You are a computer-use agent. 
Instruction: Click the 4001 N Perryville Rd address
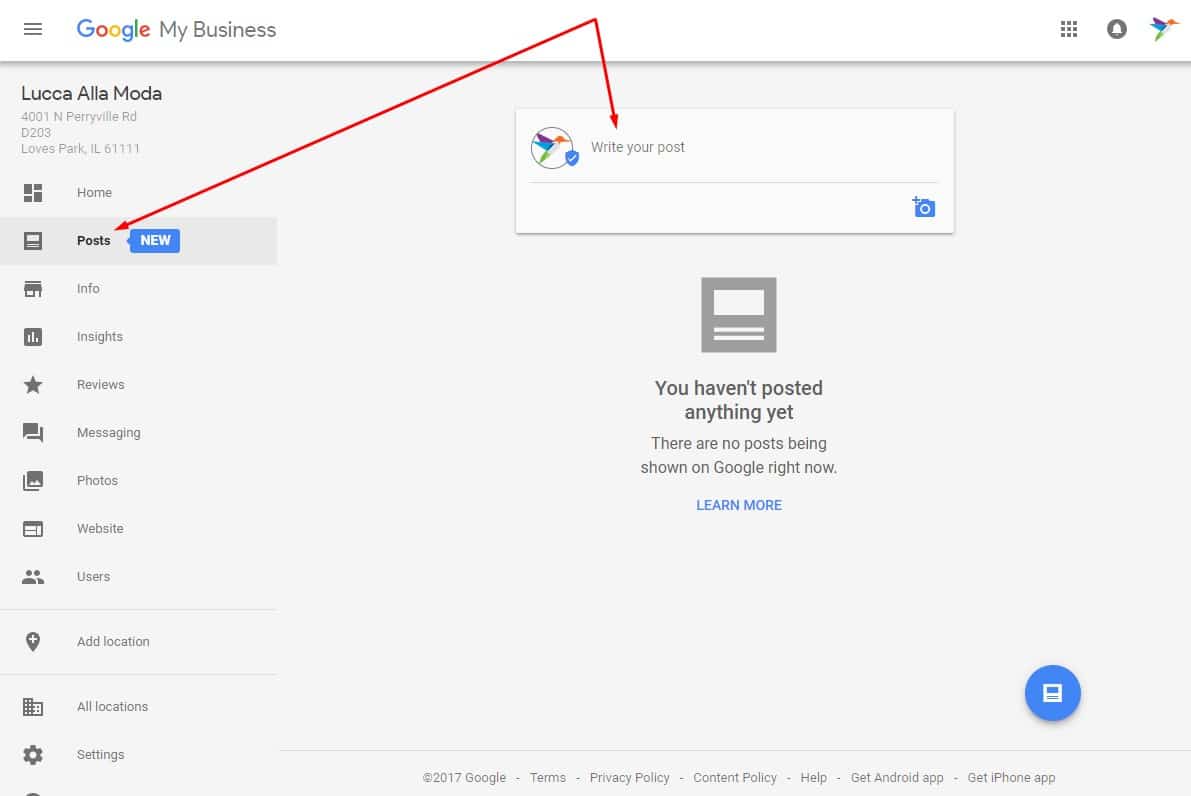[79, 116]
